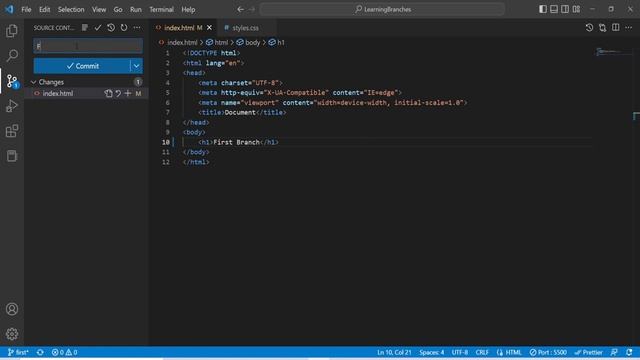Open the Go menu
Screen dimensions: 640x360
[x=118, y=9]
